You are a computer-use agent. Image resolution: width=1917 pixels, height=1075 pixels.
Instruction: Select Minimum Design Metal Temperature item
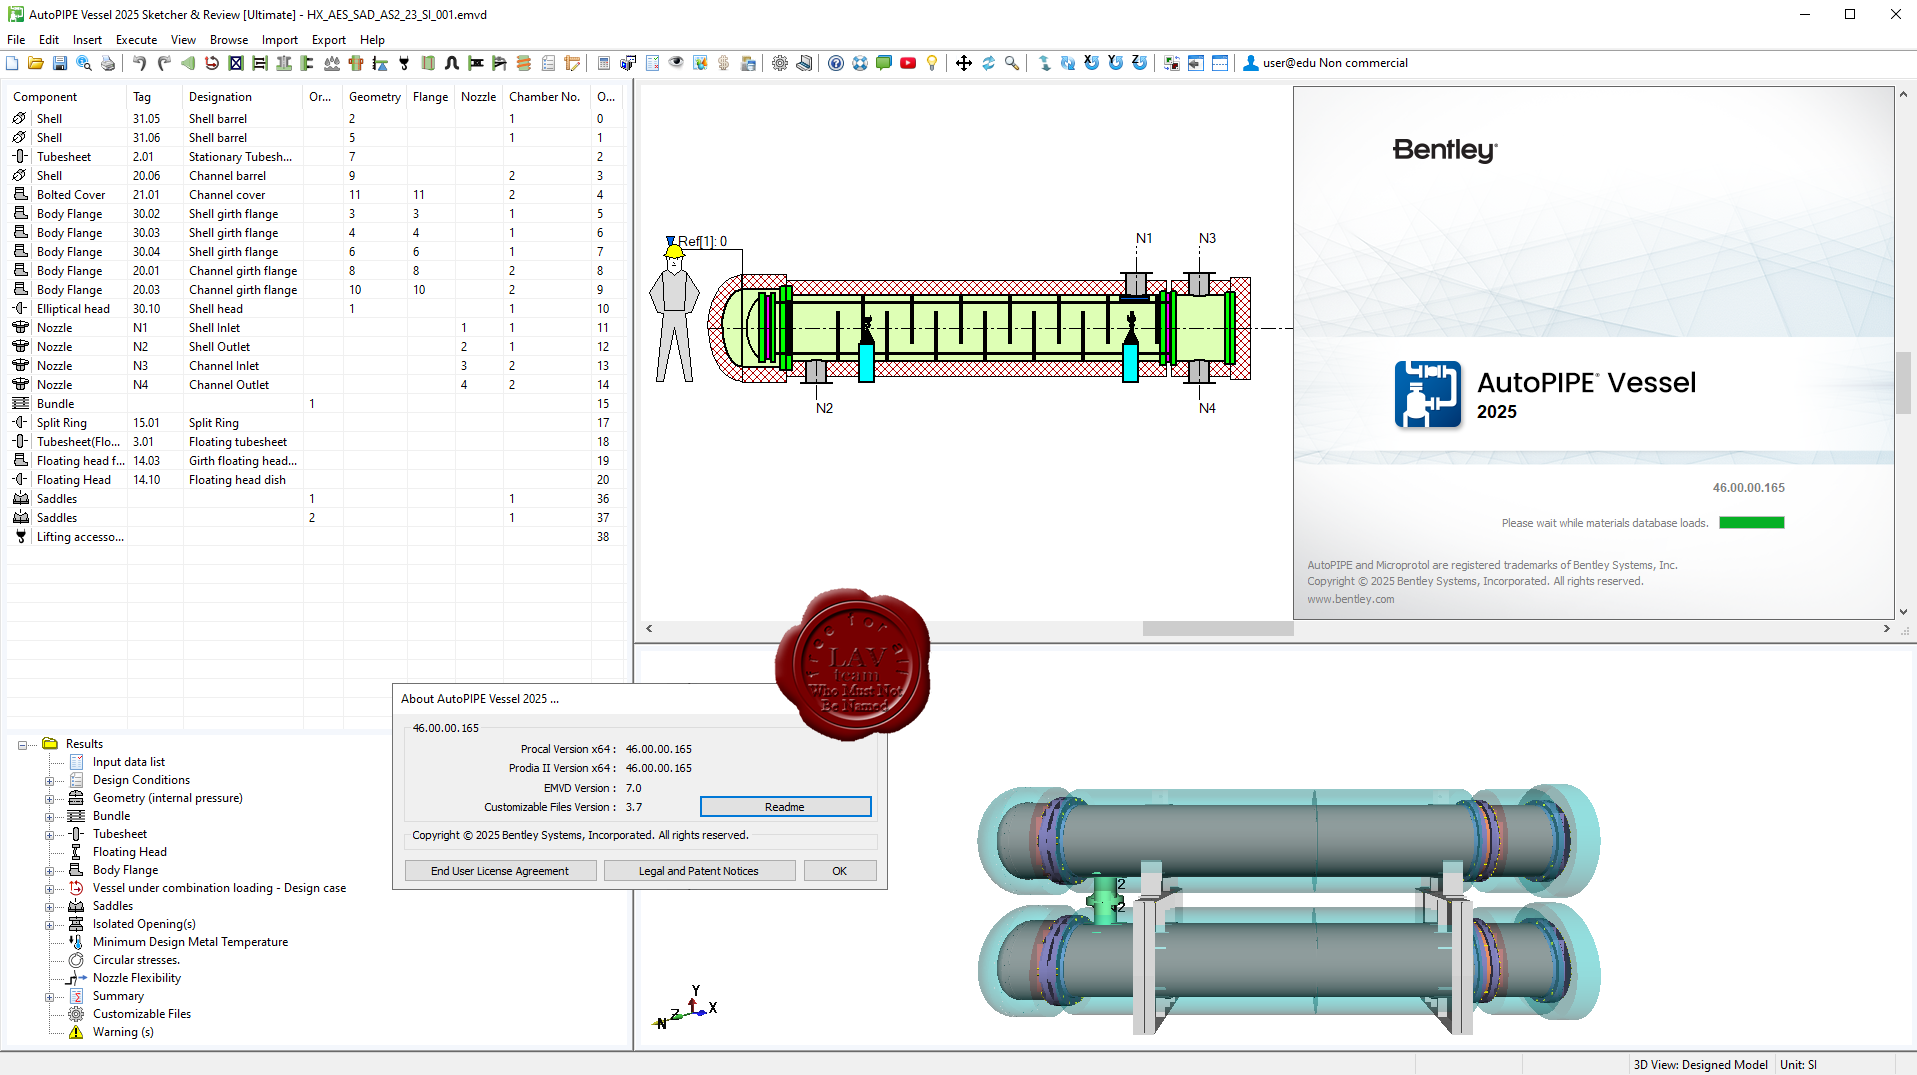coord(190,942)
